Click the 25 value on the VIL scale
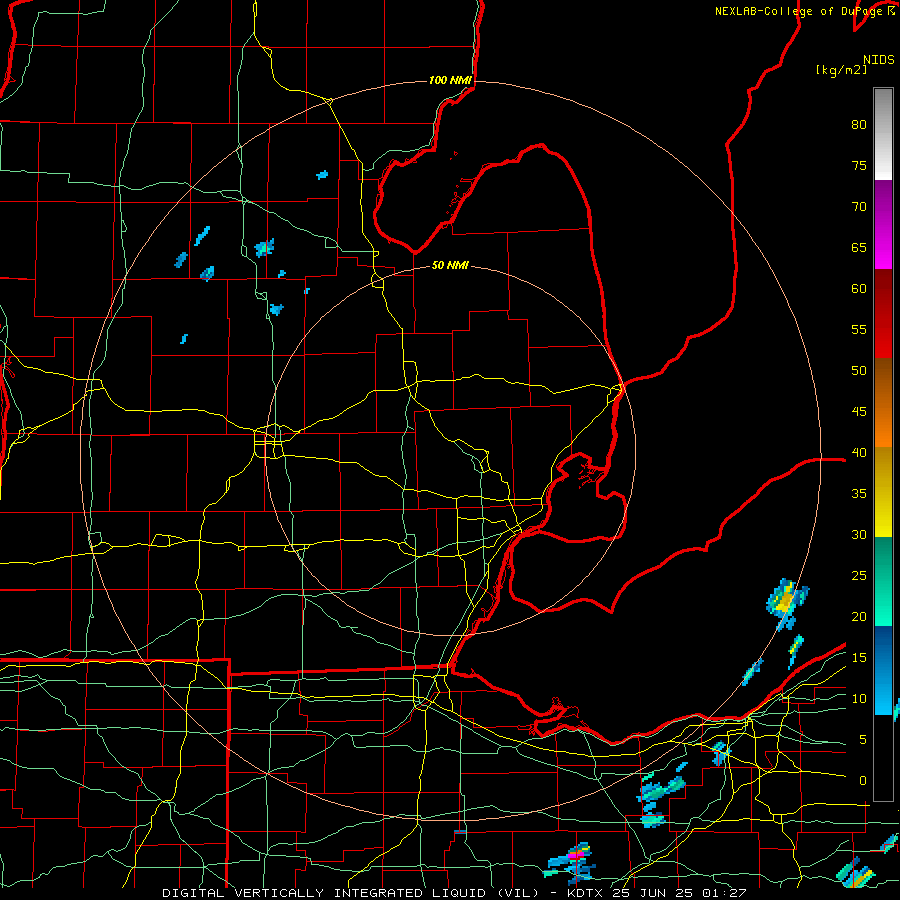This screenshot has height=900, width=900. coord(859,575)
